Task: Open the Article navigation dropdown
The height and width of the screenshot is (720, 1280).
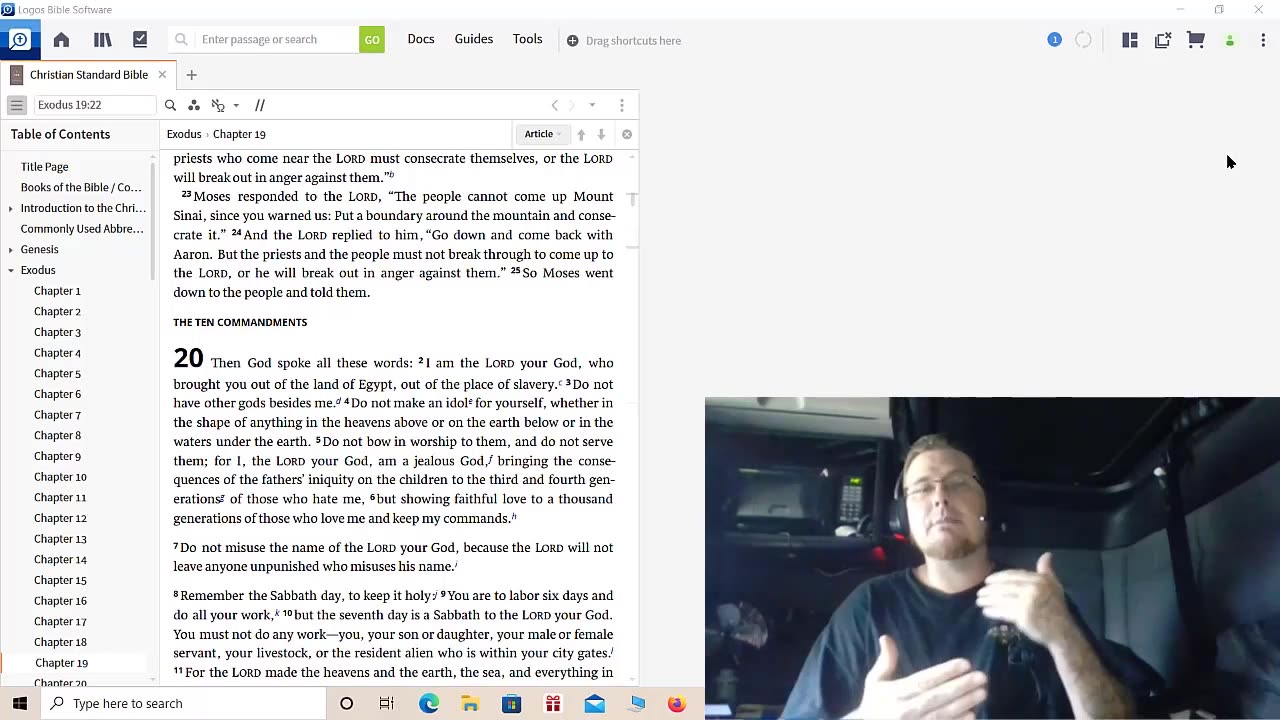Action: tap(543, 134)
